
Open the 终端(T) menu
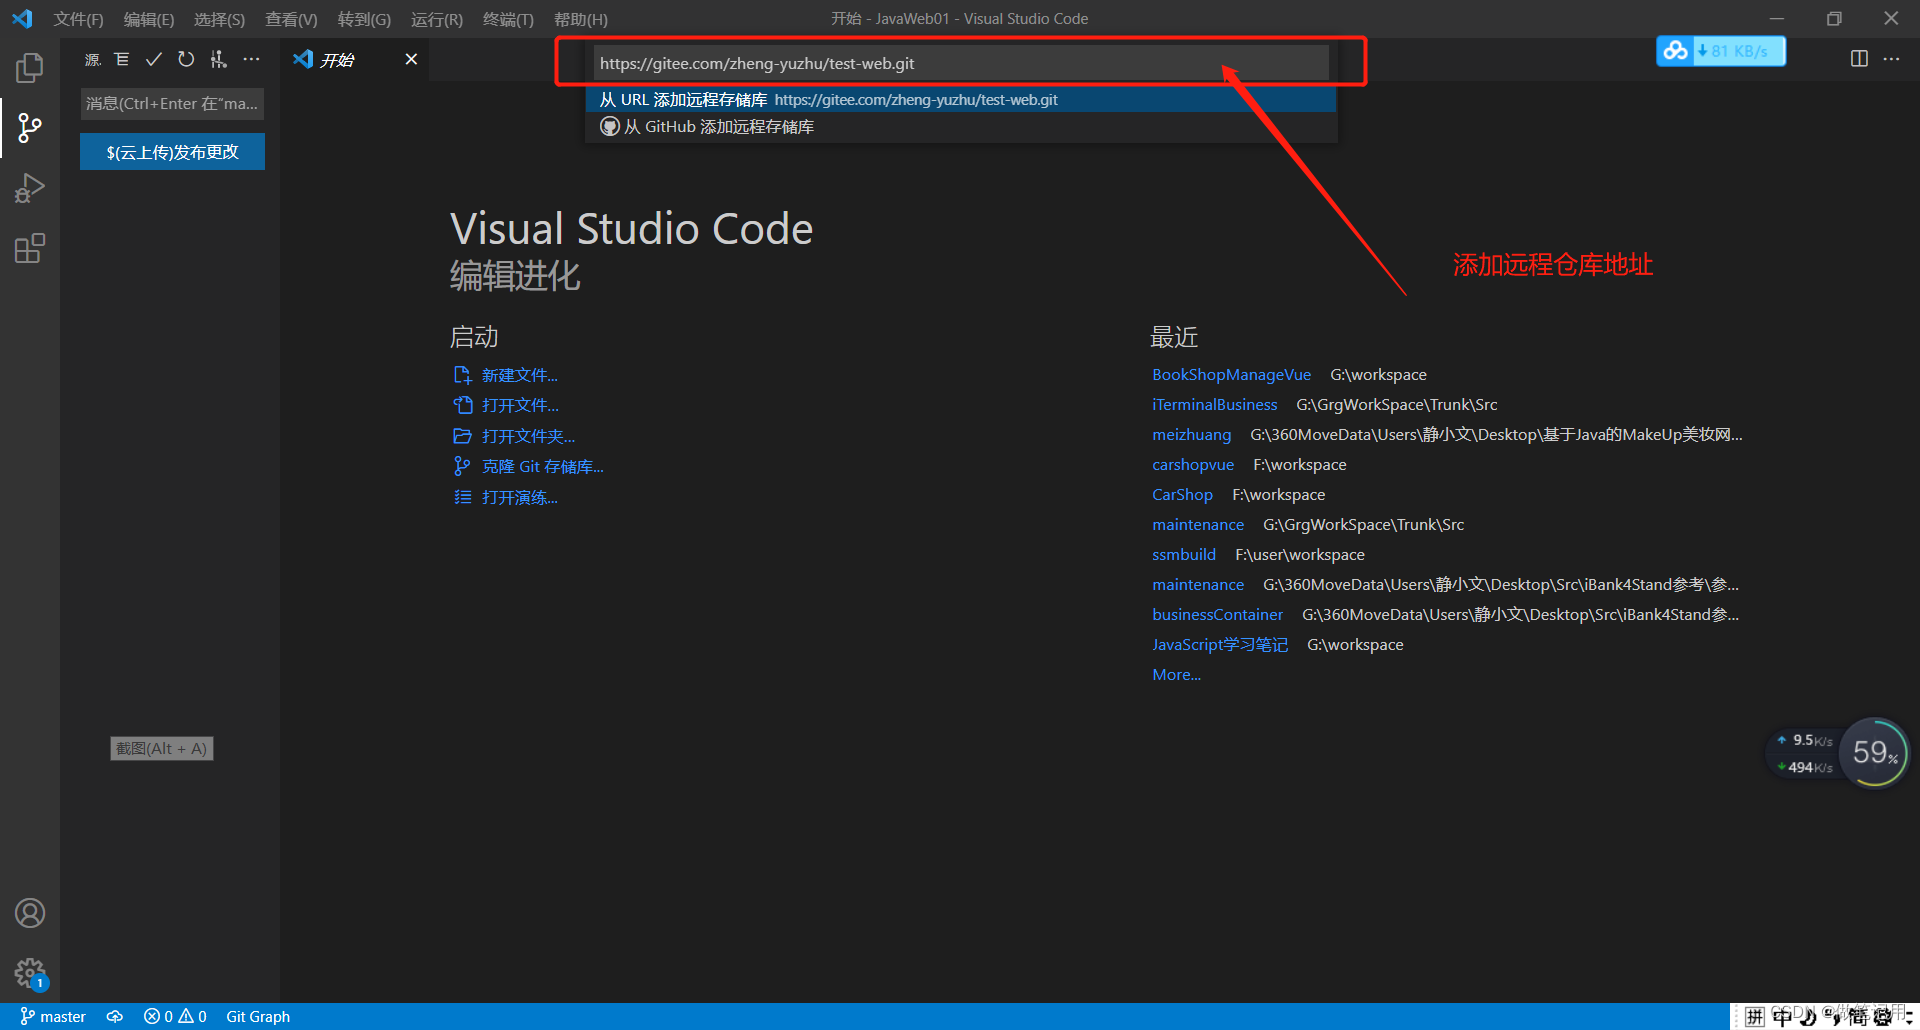(x=508, y=19)
